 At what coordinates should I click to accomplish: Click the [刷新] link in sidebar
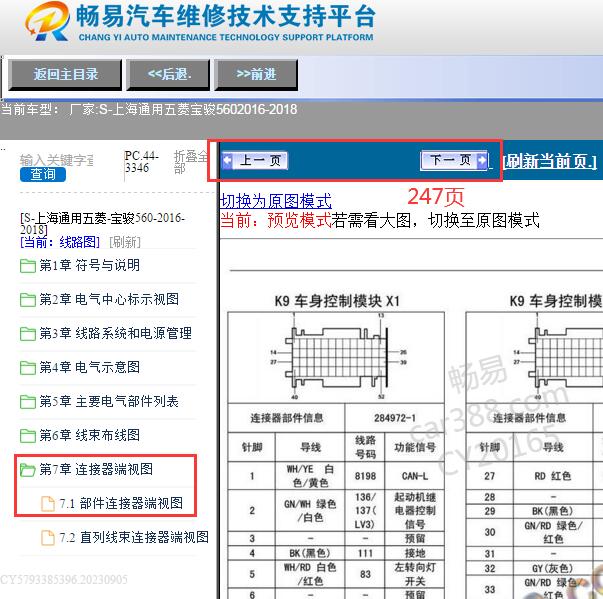point(125,242)
